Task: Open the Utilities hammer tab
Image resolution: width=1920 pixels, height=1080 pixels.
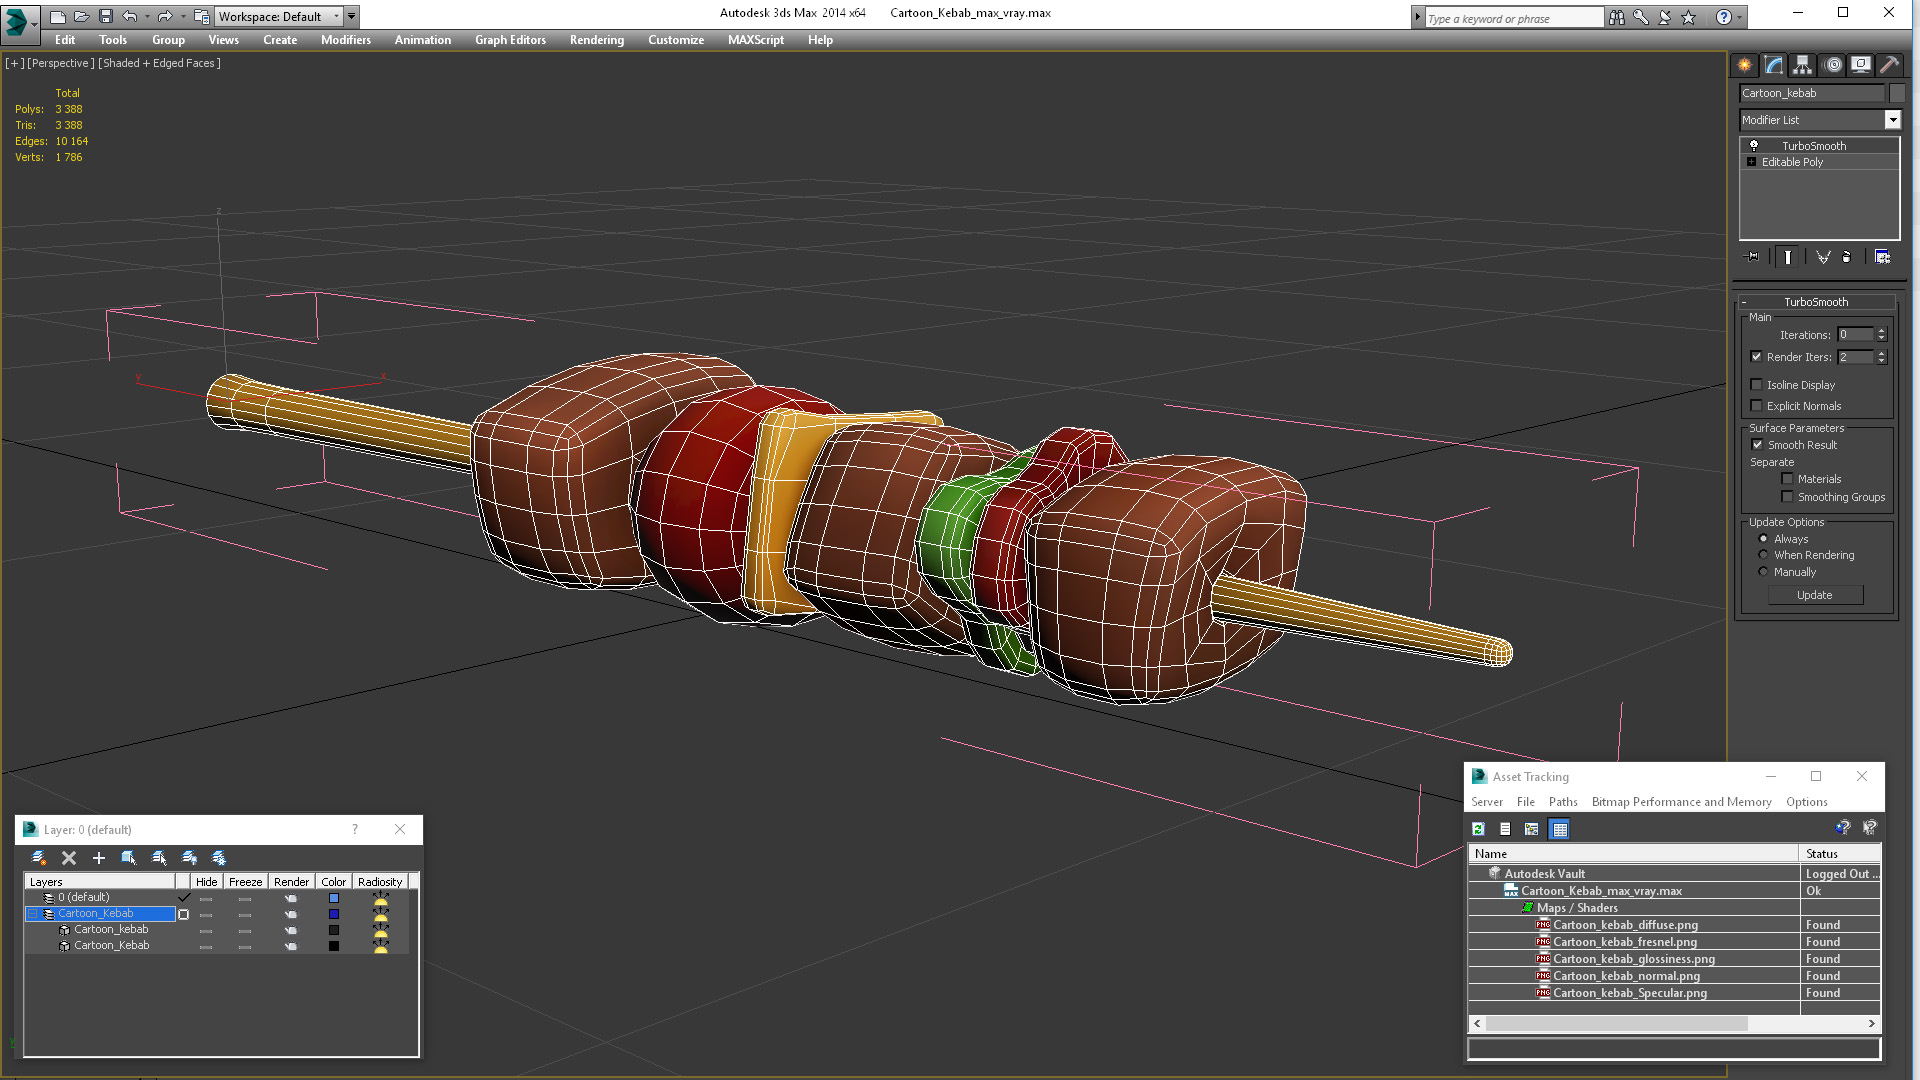Action: [x=1889, y=65]
